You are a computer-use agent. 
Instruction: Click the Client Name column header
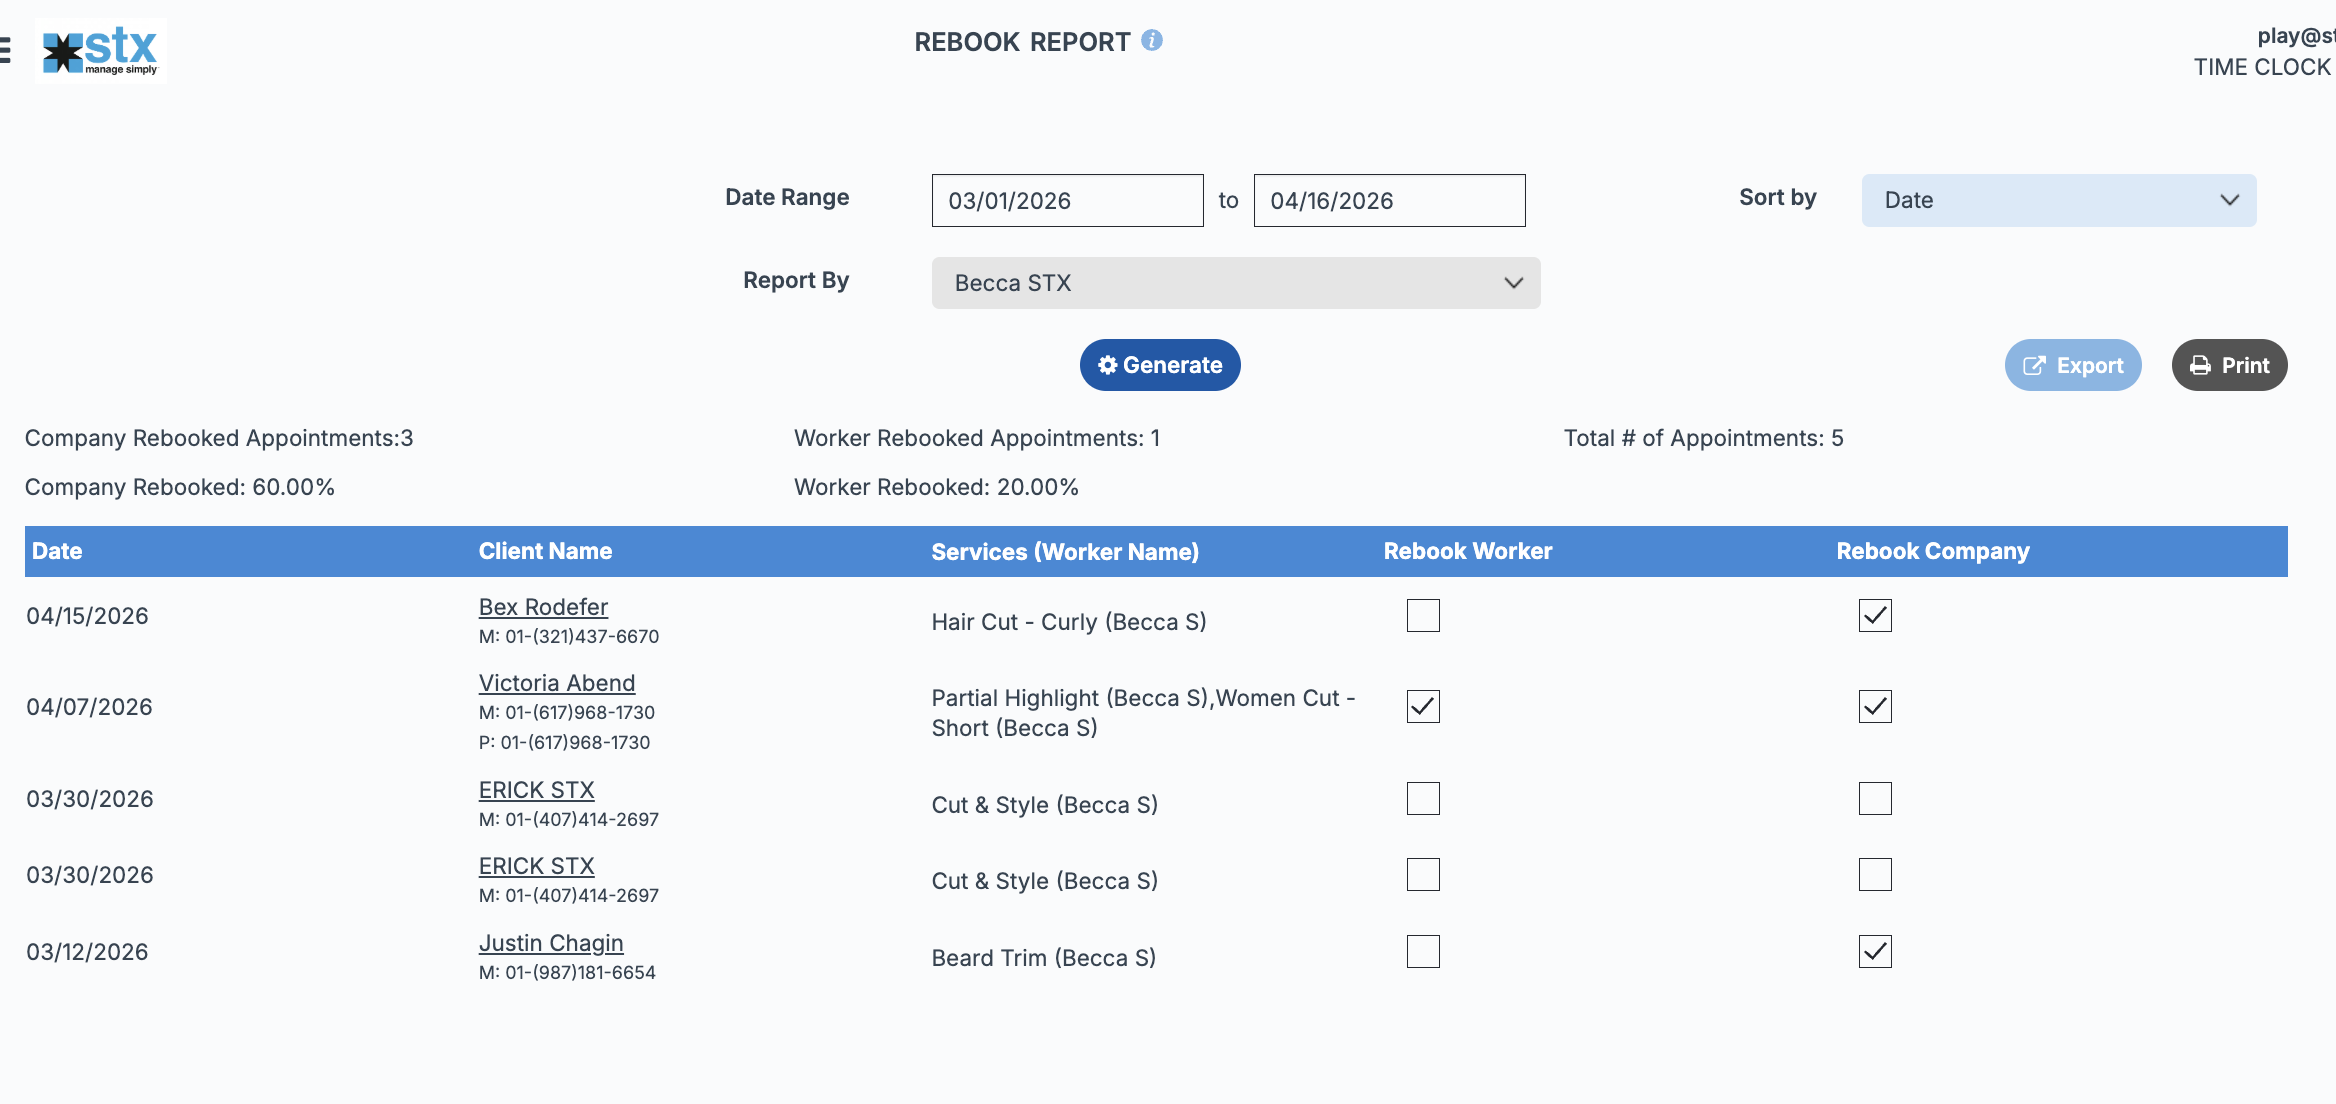(545, 551)
